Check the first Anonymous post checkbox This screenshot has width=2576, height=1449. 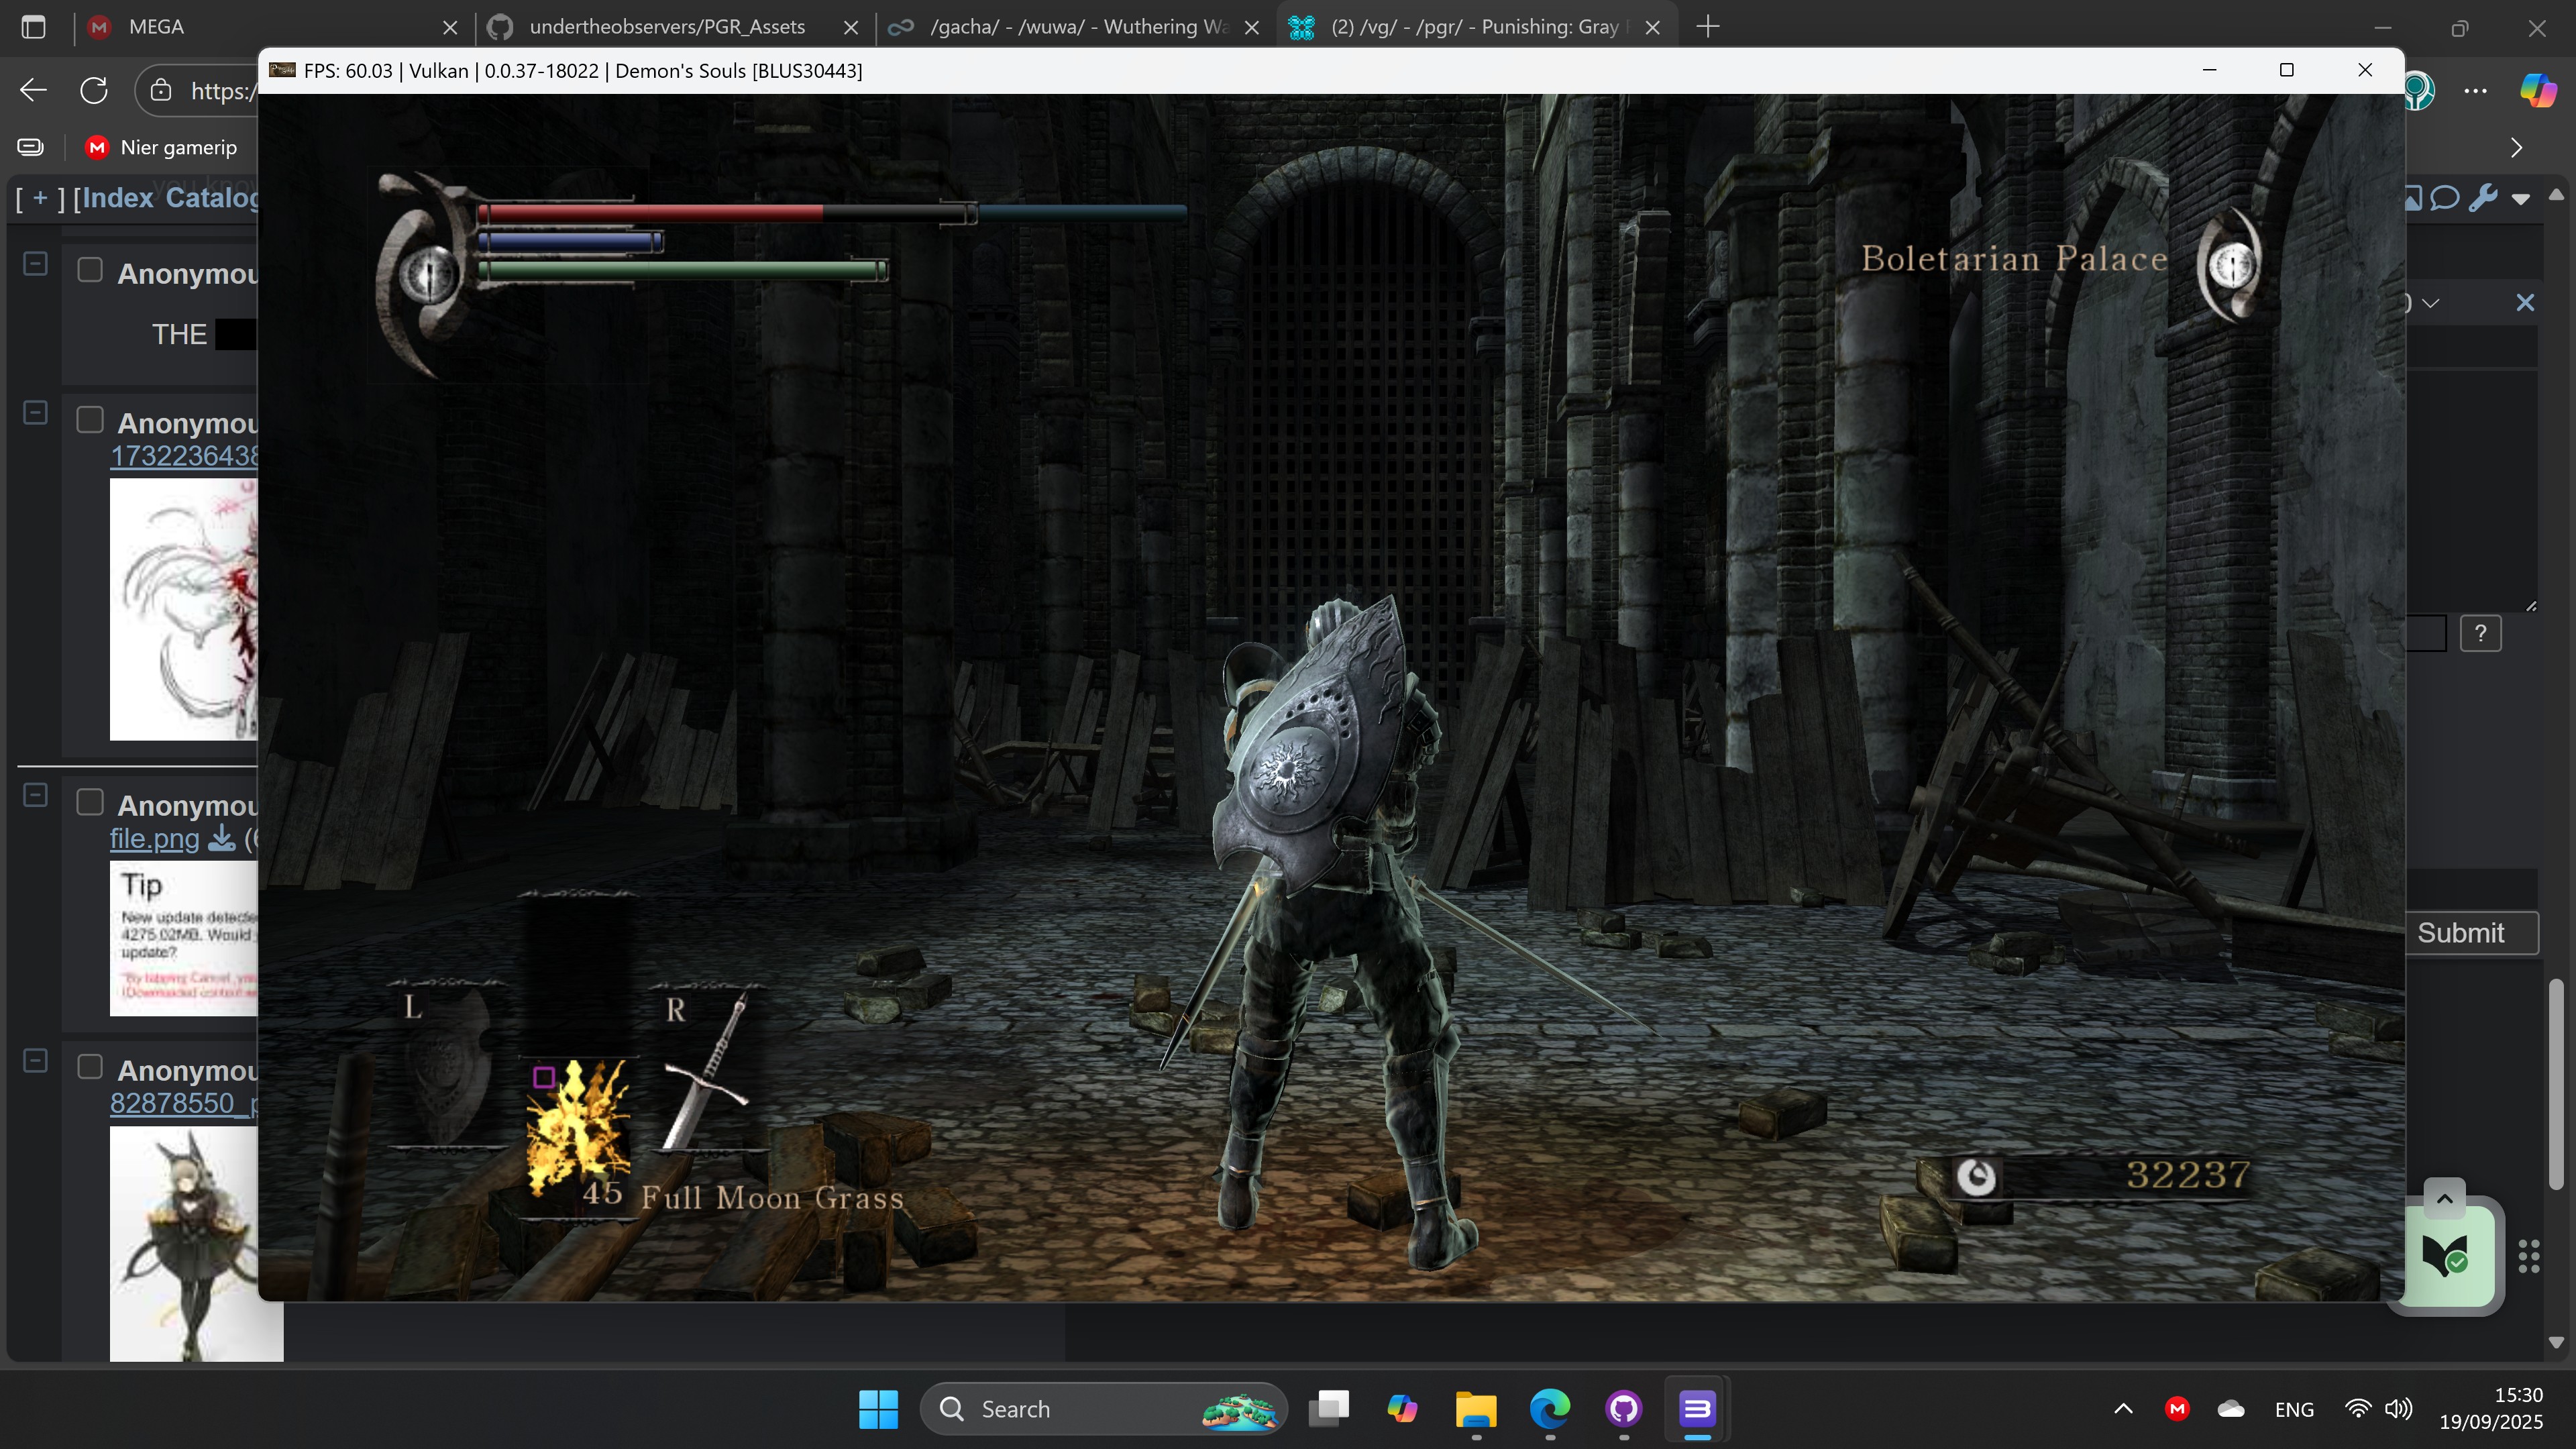tap(90, 271)
